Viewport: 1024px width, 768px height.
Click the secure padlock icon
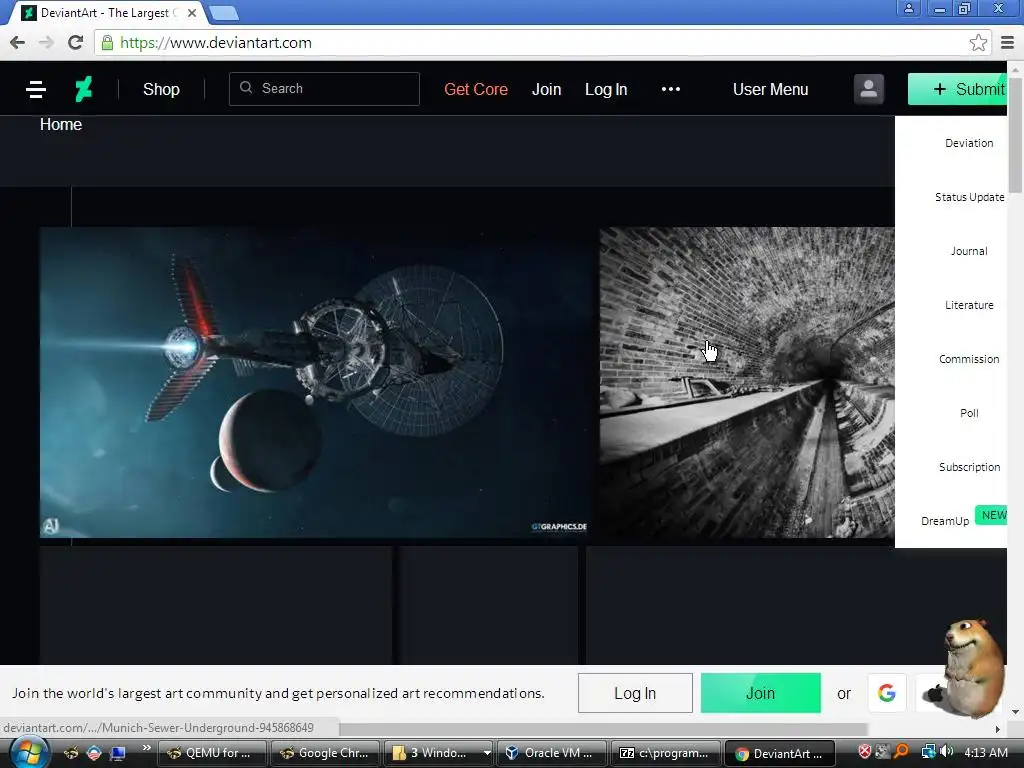click(x=107, y=42)
